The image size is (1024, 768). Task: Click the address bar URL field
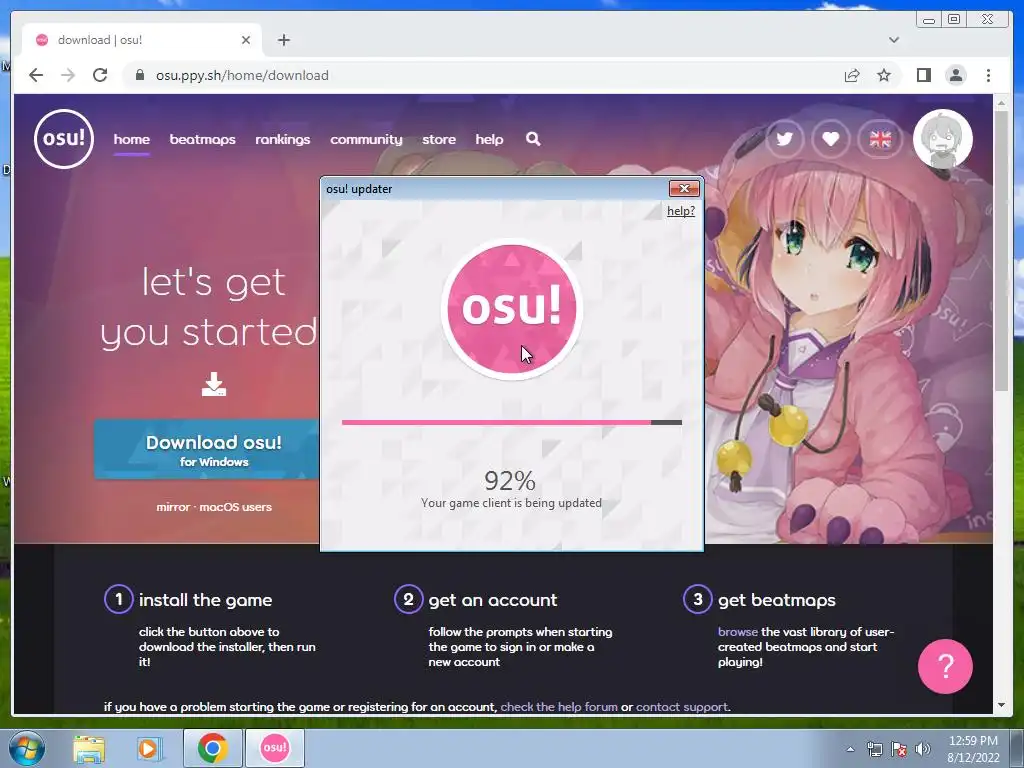(483, 75)
